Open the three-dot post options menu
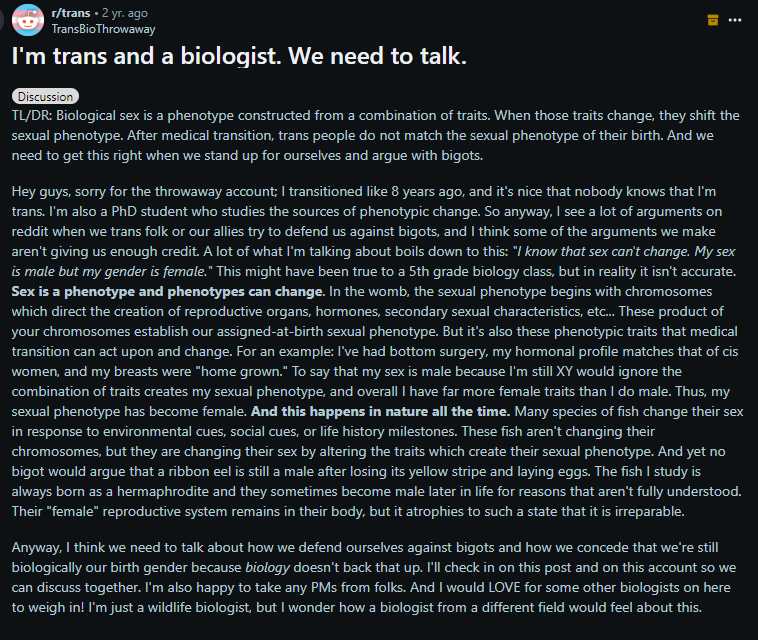This screenshot has width=758, height=640. coord(737,19)
